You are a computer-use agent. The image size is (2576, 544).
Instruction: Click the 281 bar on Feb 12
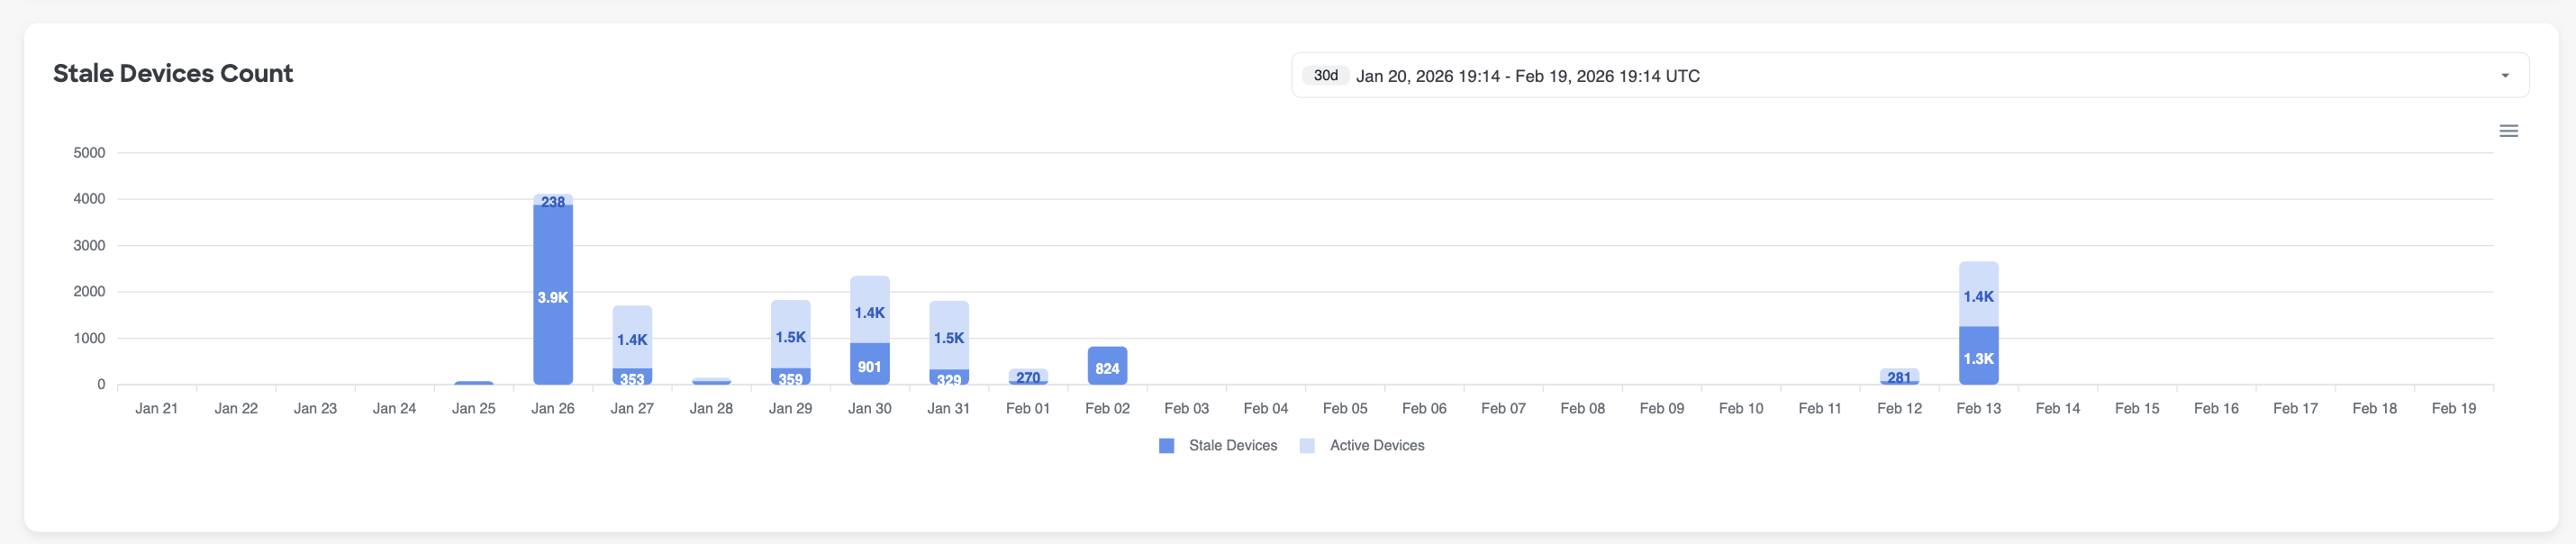[x=1899, y=376]
